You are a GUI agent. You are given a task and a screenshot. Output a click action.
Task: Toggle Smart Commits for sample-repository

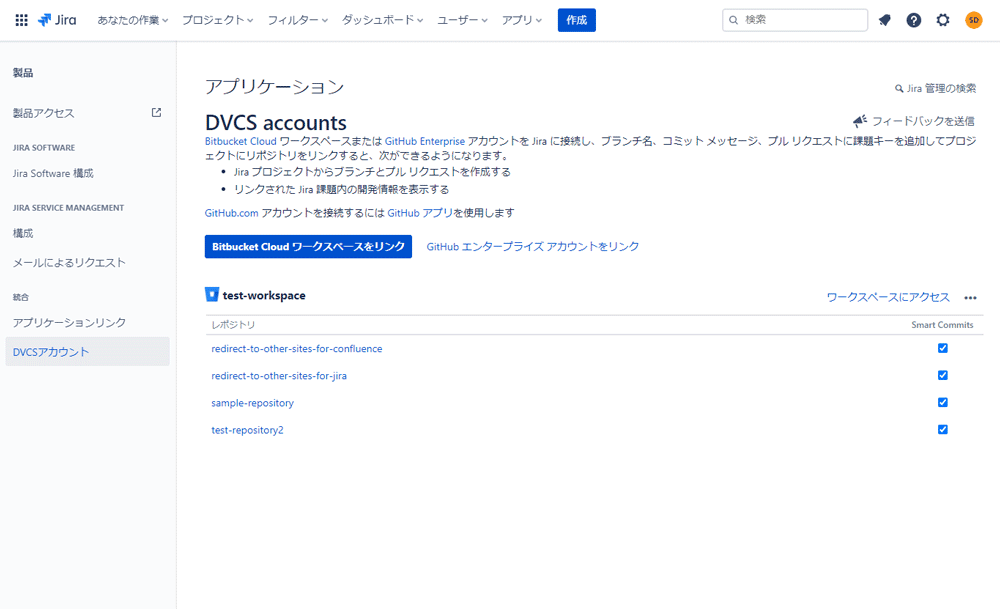[x=943, y=402]
